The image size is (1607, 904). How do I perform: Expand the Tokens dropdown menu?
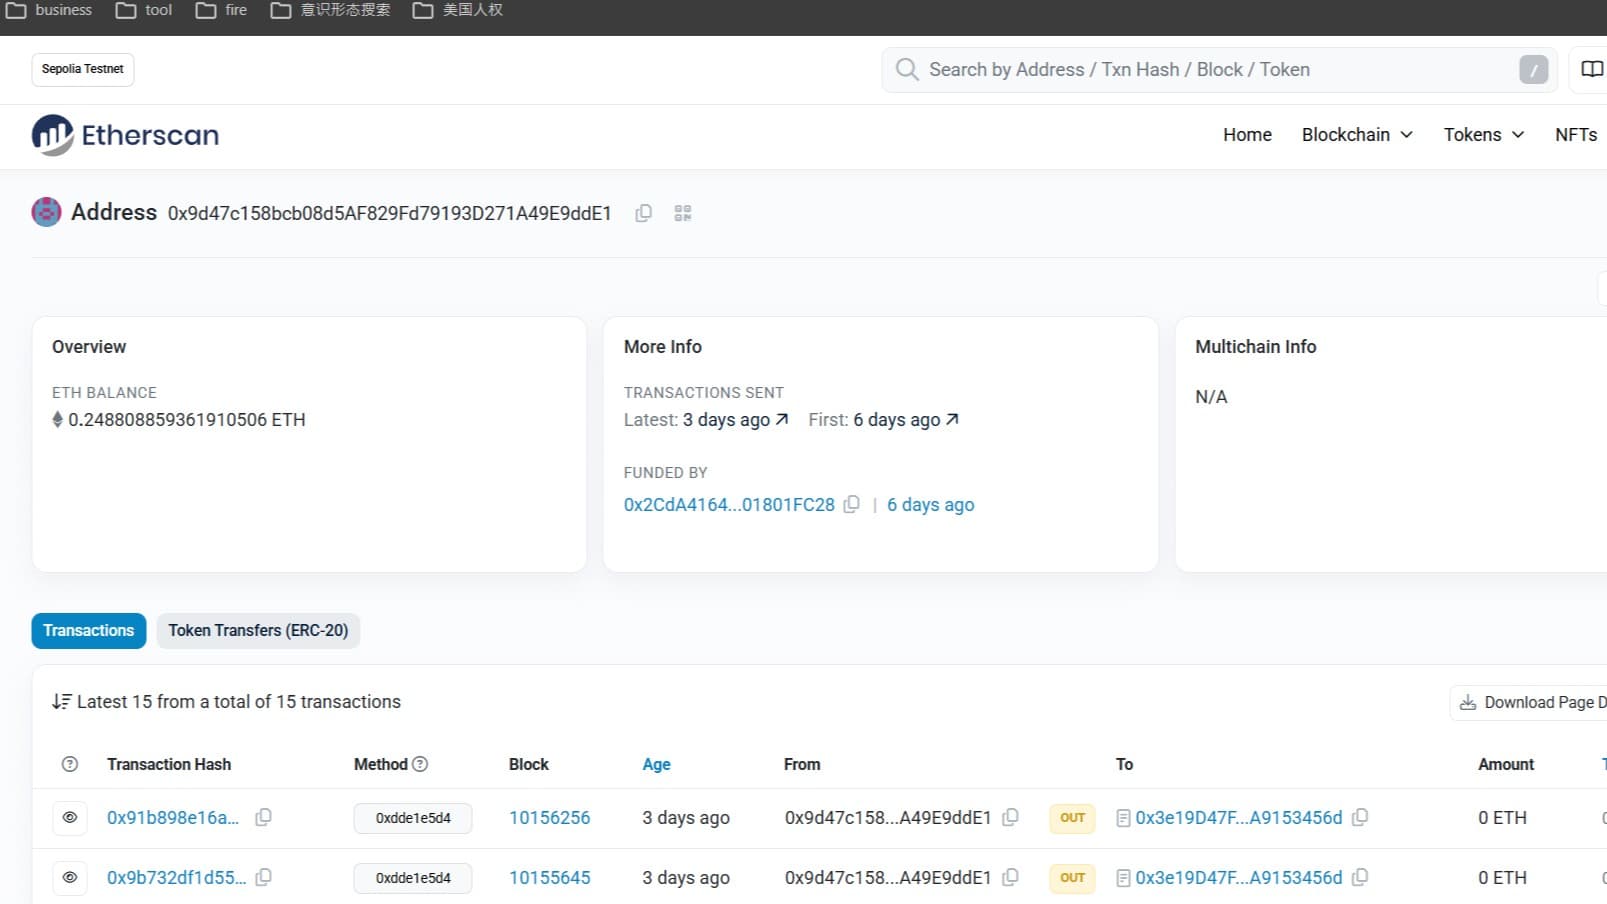pyautogui.click(x=1483, y=135)
